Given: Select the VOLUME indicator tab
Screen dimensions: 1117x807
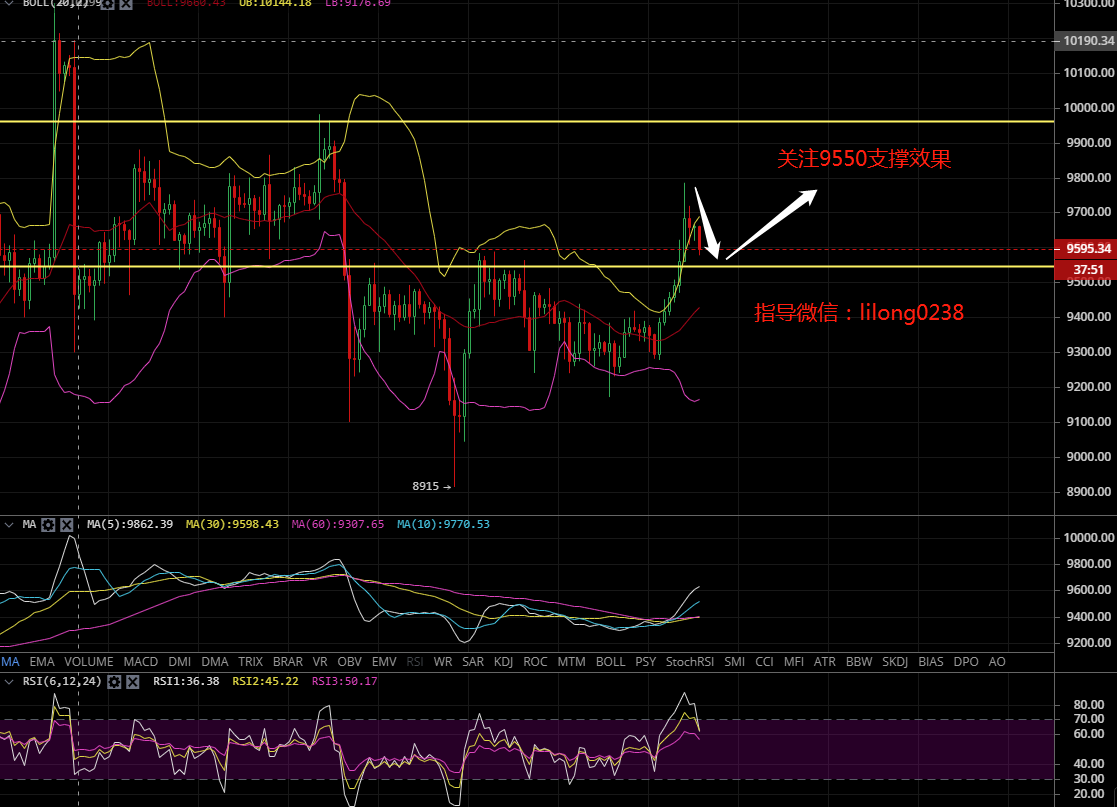Looking at the screenshot, I should click(89, 662).
